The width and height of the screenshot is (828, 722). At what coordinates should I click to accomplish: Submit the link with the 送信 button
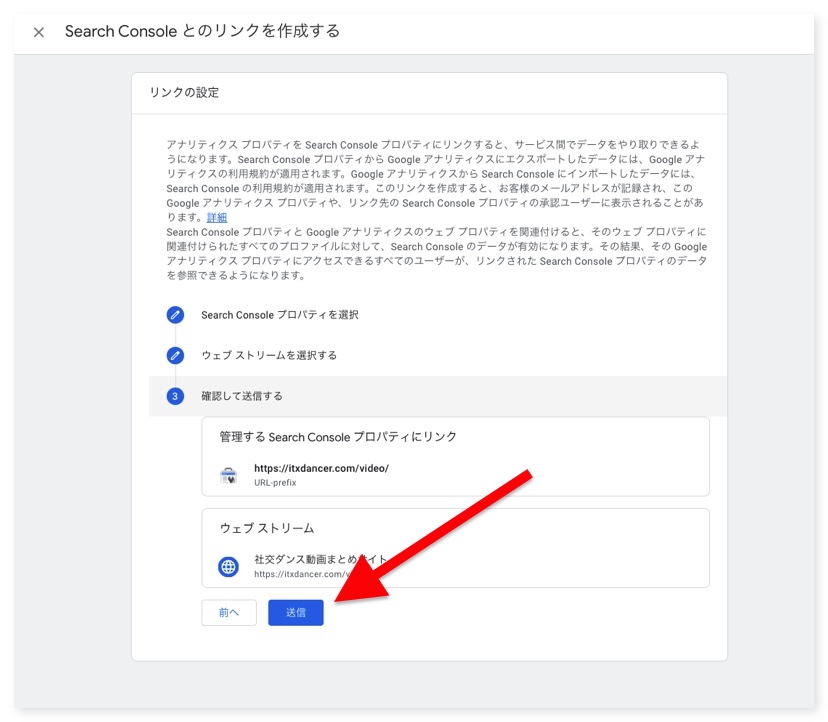(295, 612)
